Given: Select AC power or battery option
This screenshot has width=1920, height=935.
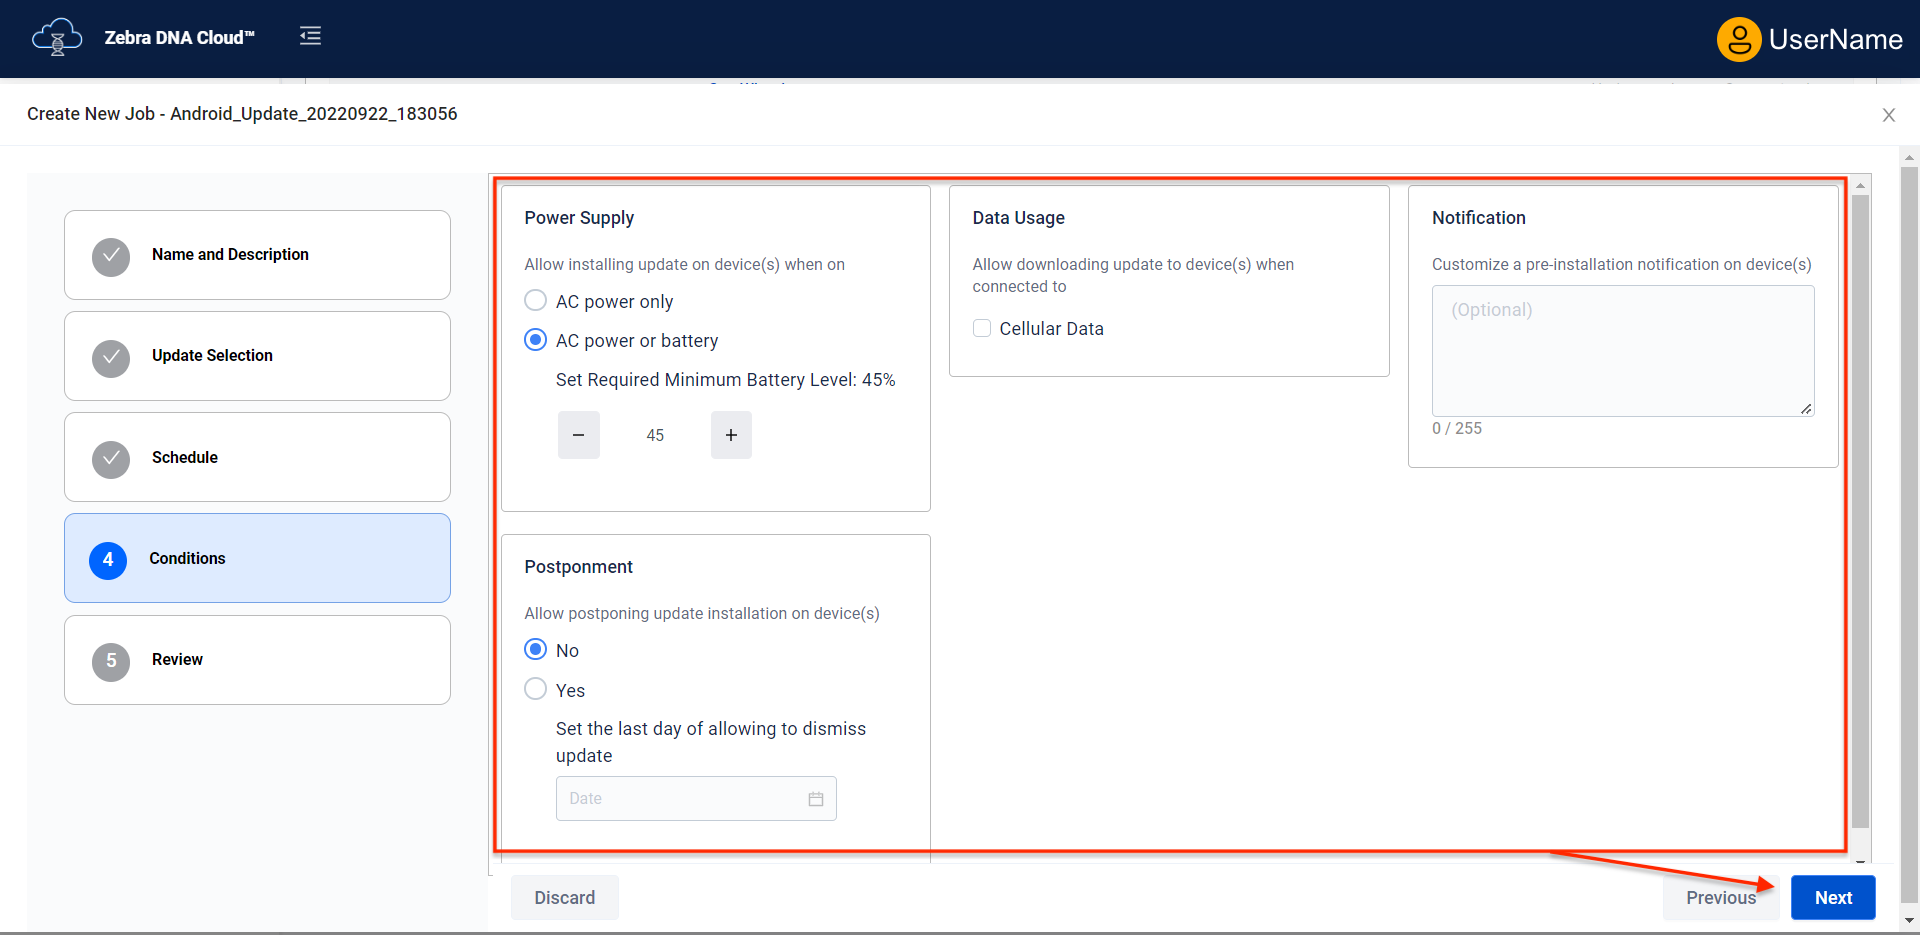Looking at the screenshot, I should [x=536, y=340].
